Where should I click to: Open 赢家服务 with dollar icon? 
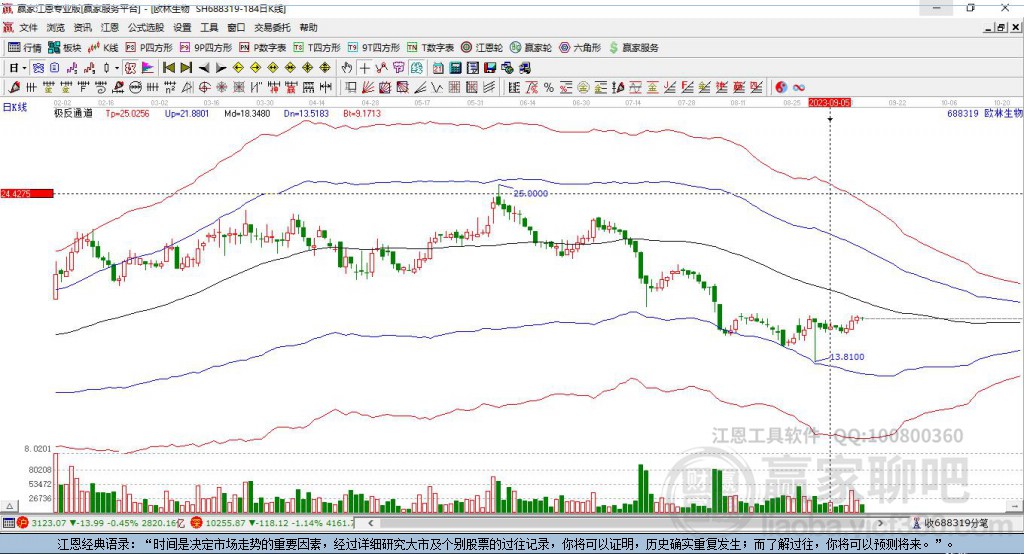633,48
